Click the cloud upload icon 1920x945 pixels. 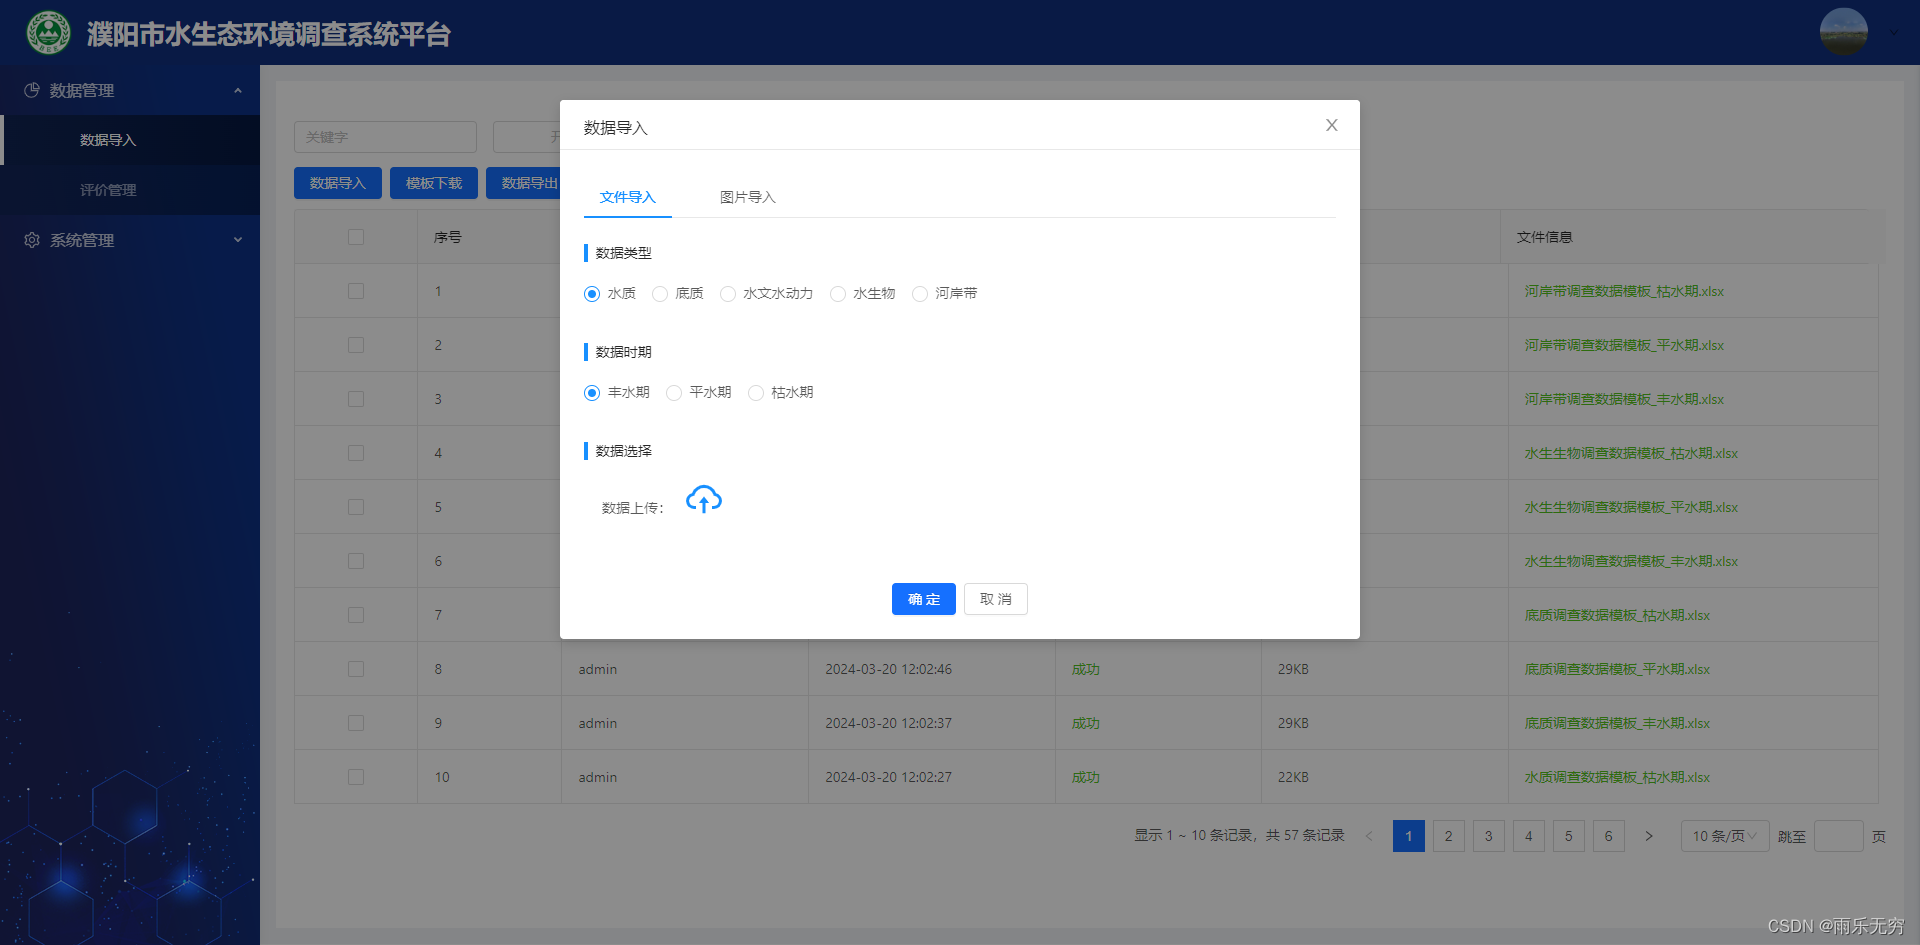704,499
